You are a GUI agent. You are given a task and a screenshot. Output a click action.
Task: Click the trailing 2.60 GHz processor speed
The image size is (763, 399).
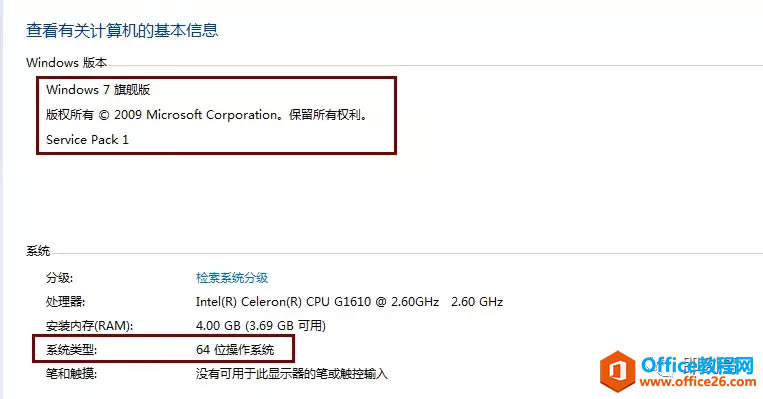pos(477,302)
